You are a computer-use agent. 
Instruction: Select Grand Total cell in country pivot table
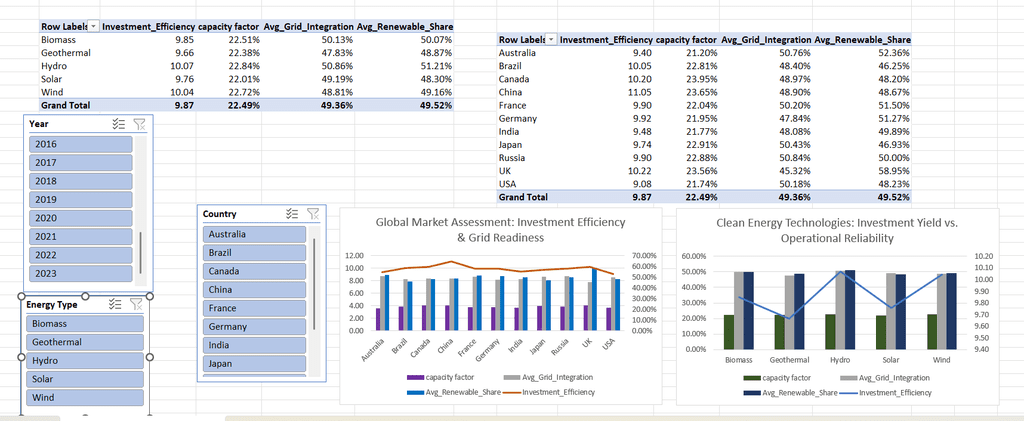coord(523,196)
